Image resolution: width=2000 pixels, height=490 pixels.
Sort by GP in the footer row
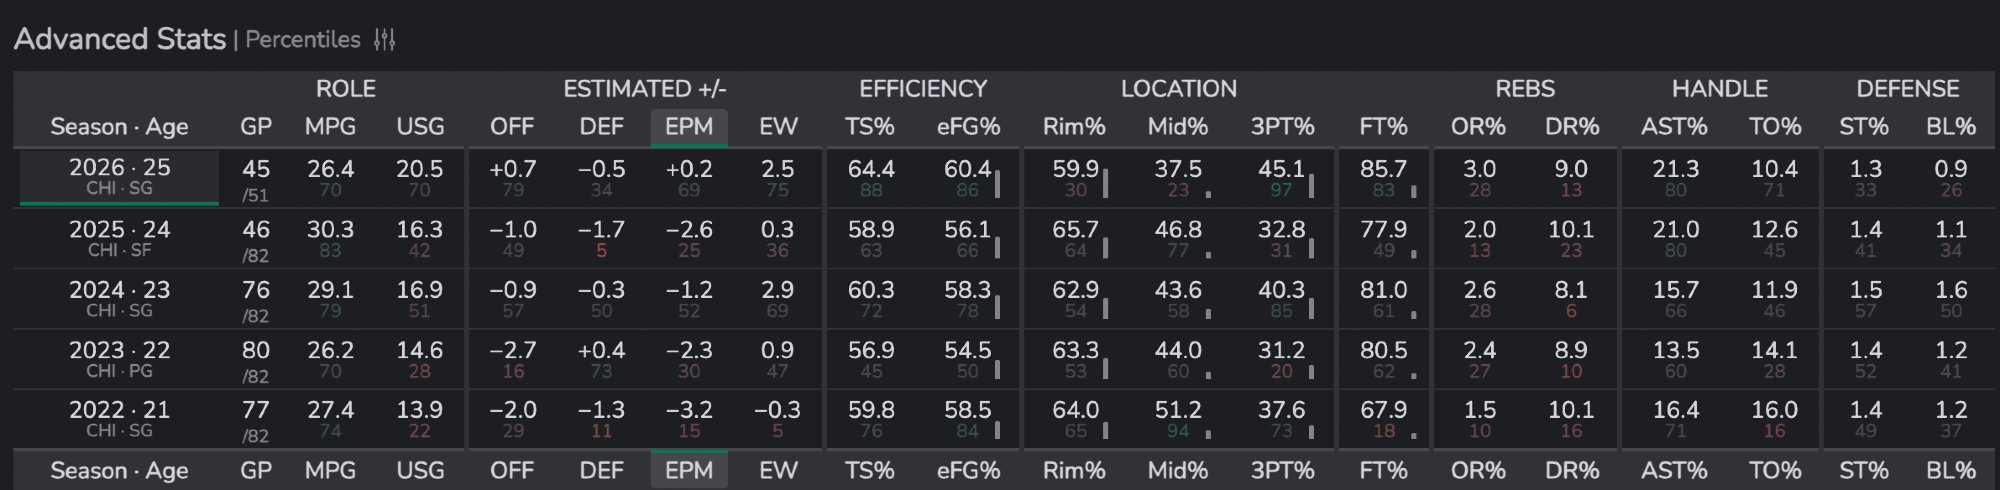point(256,470)
